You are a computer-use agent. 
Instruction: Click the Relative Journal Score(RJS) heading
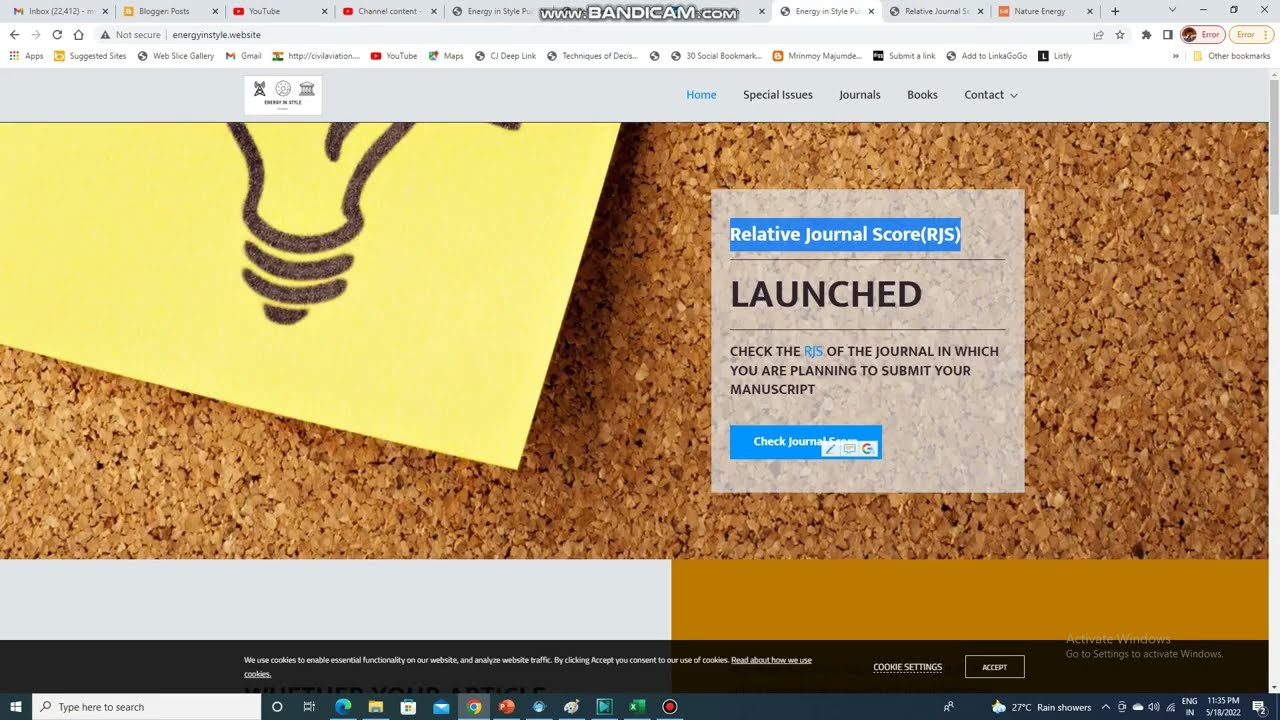pyautogui.click(x=845, y=234)
